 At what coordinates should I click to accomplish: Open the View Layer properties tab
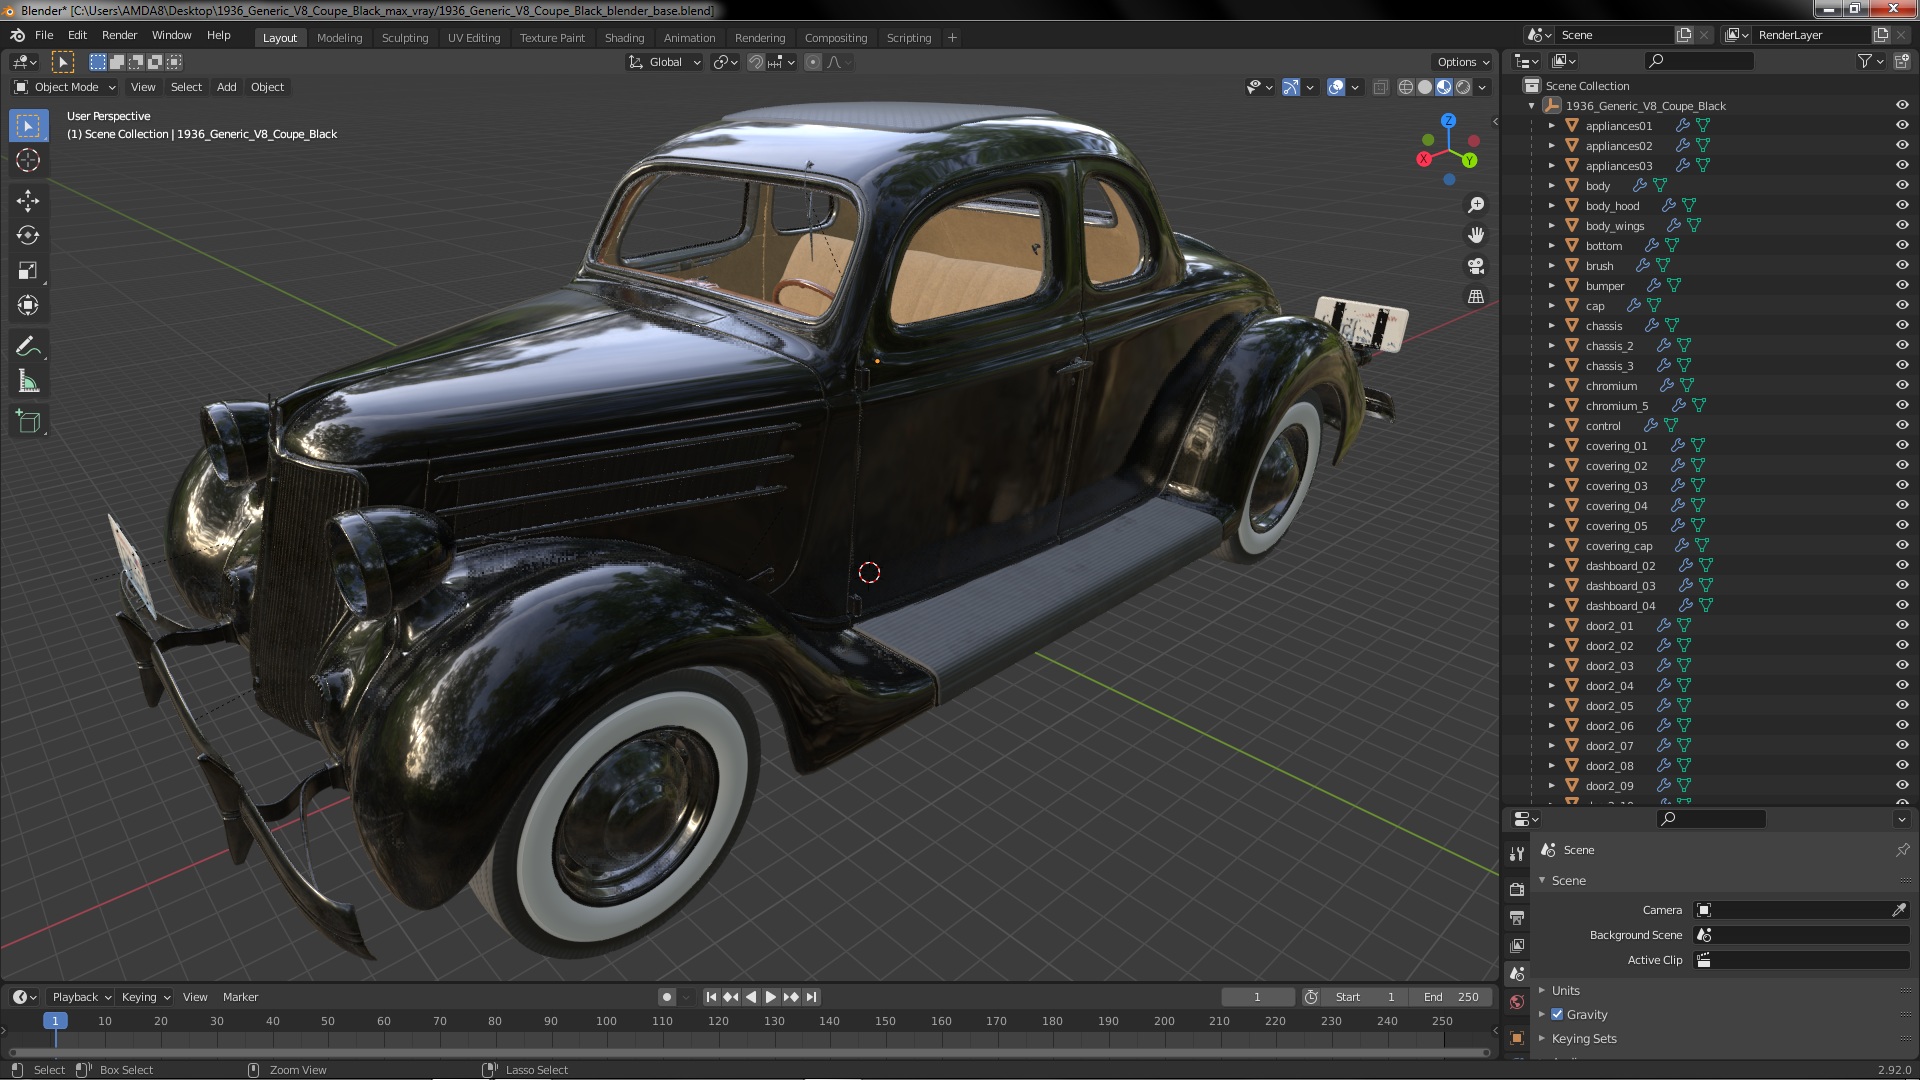tap(1517, 945)
